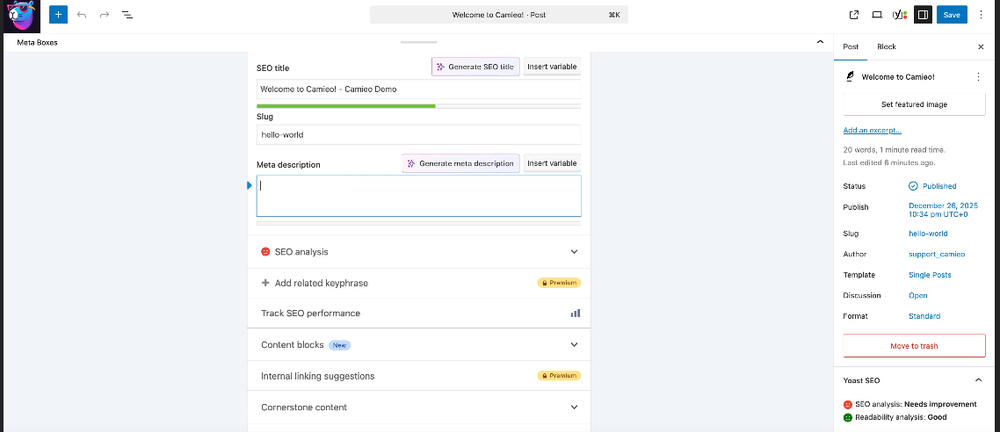The width and height of the screenshot is (1000, 432).
Task: Click Generate SEO title button
Action: coord(475,67)
